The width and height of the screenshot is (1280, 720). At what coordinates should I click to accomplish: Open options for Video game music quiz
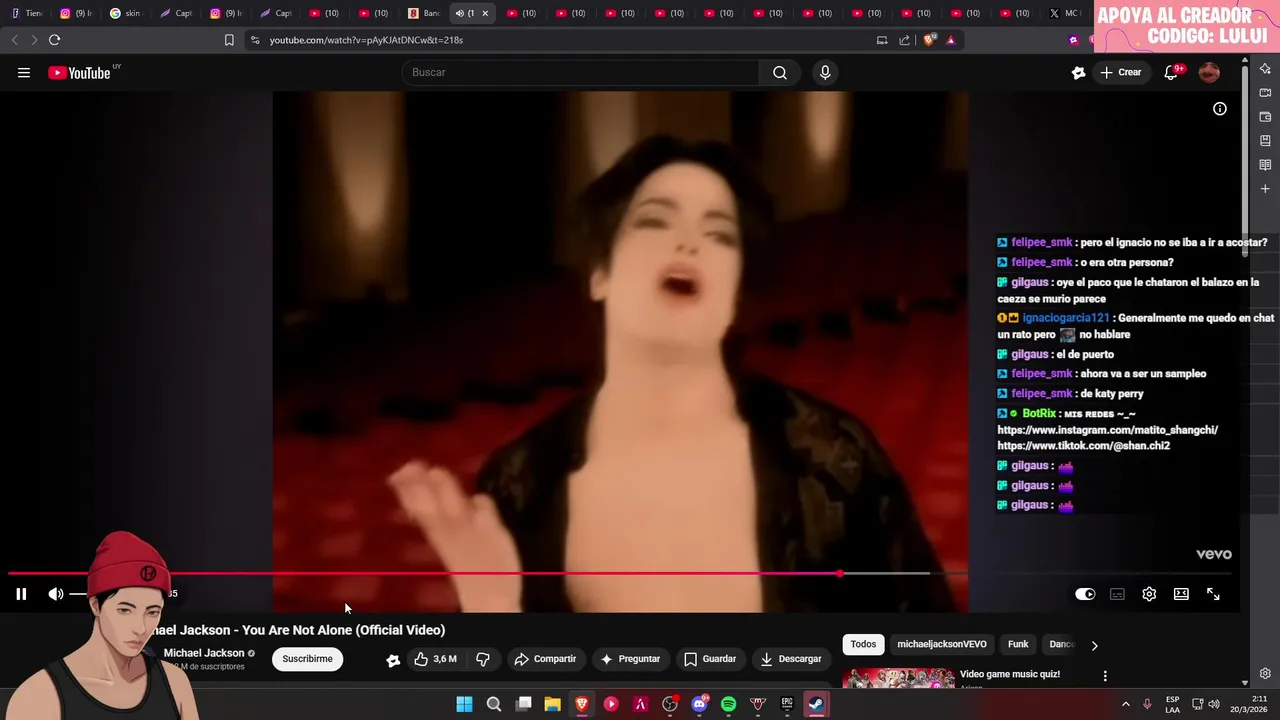point(1105,676)
